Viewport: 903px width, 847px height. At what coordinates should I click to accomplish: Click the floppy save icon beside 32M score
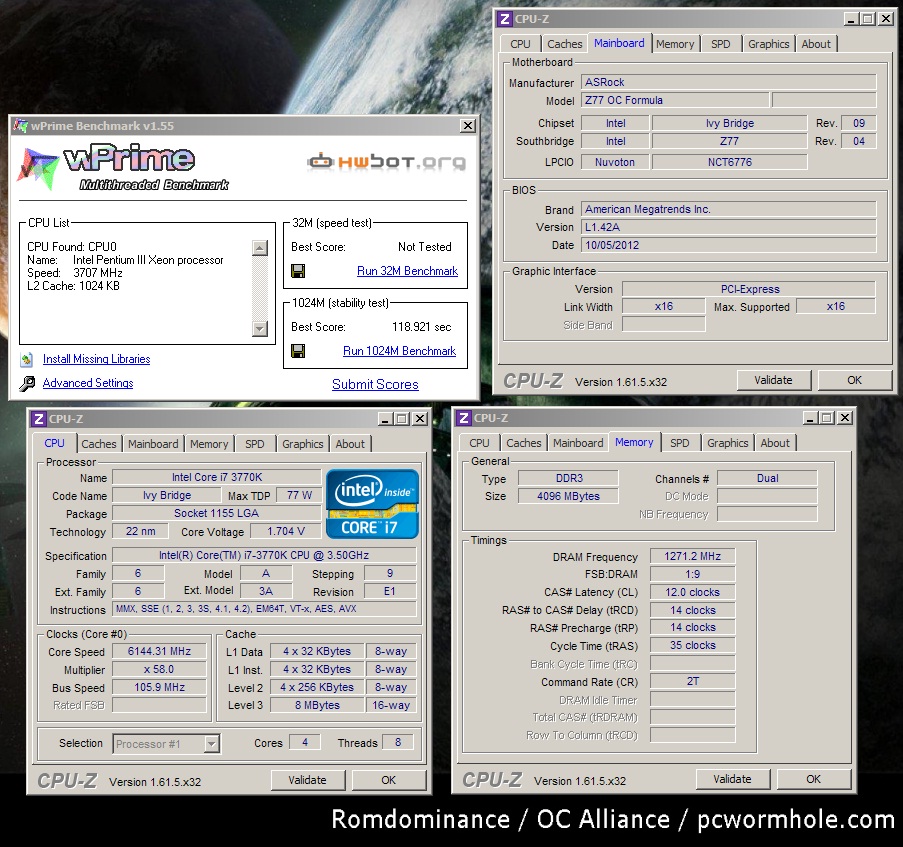(298, 271)
